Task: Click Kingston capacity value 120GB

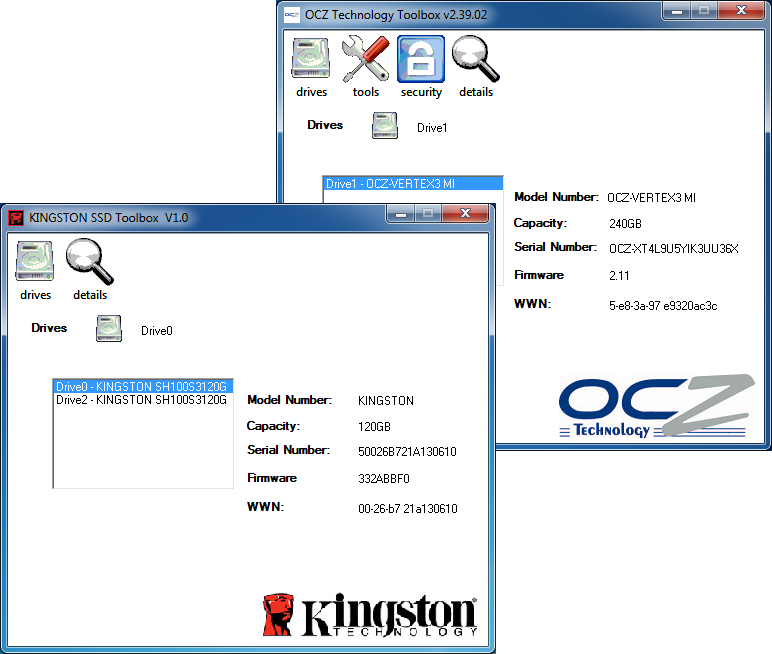Action: [374, 426]
